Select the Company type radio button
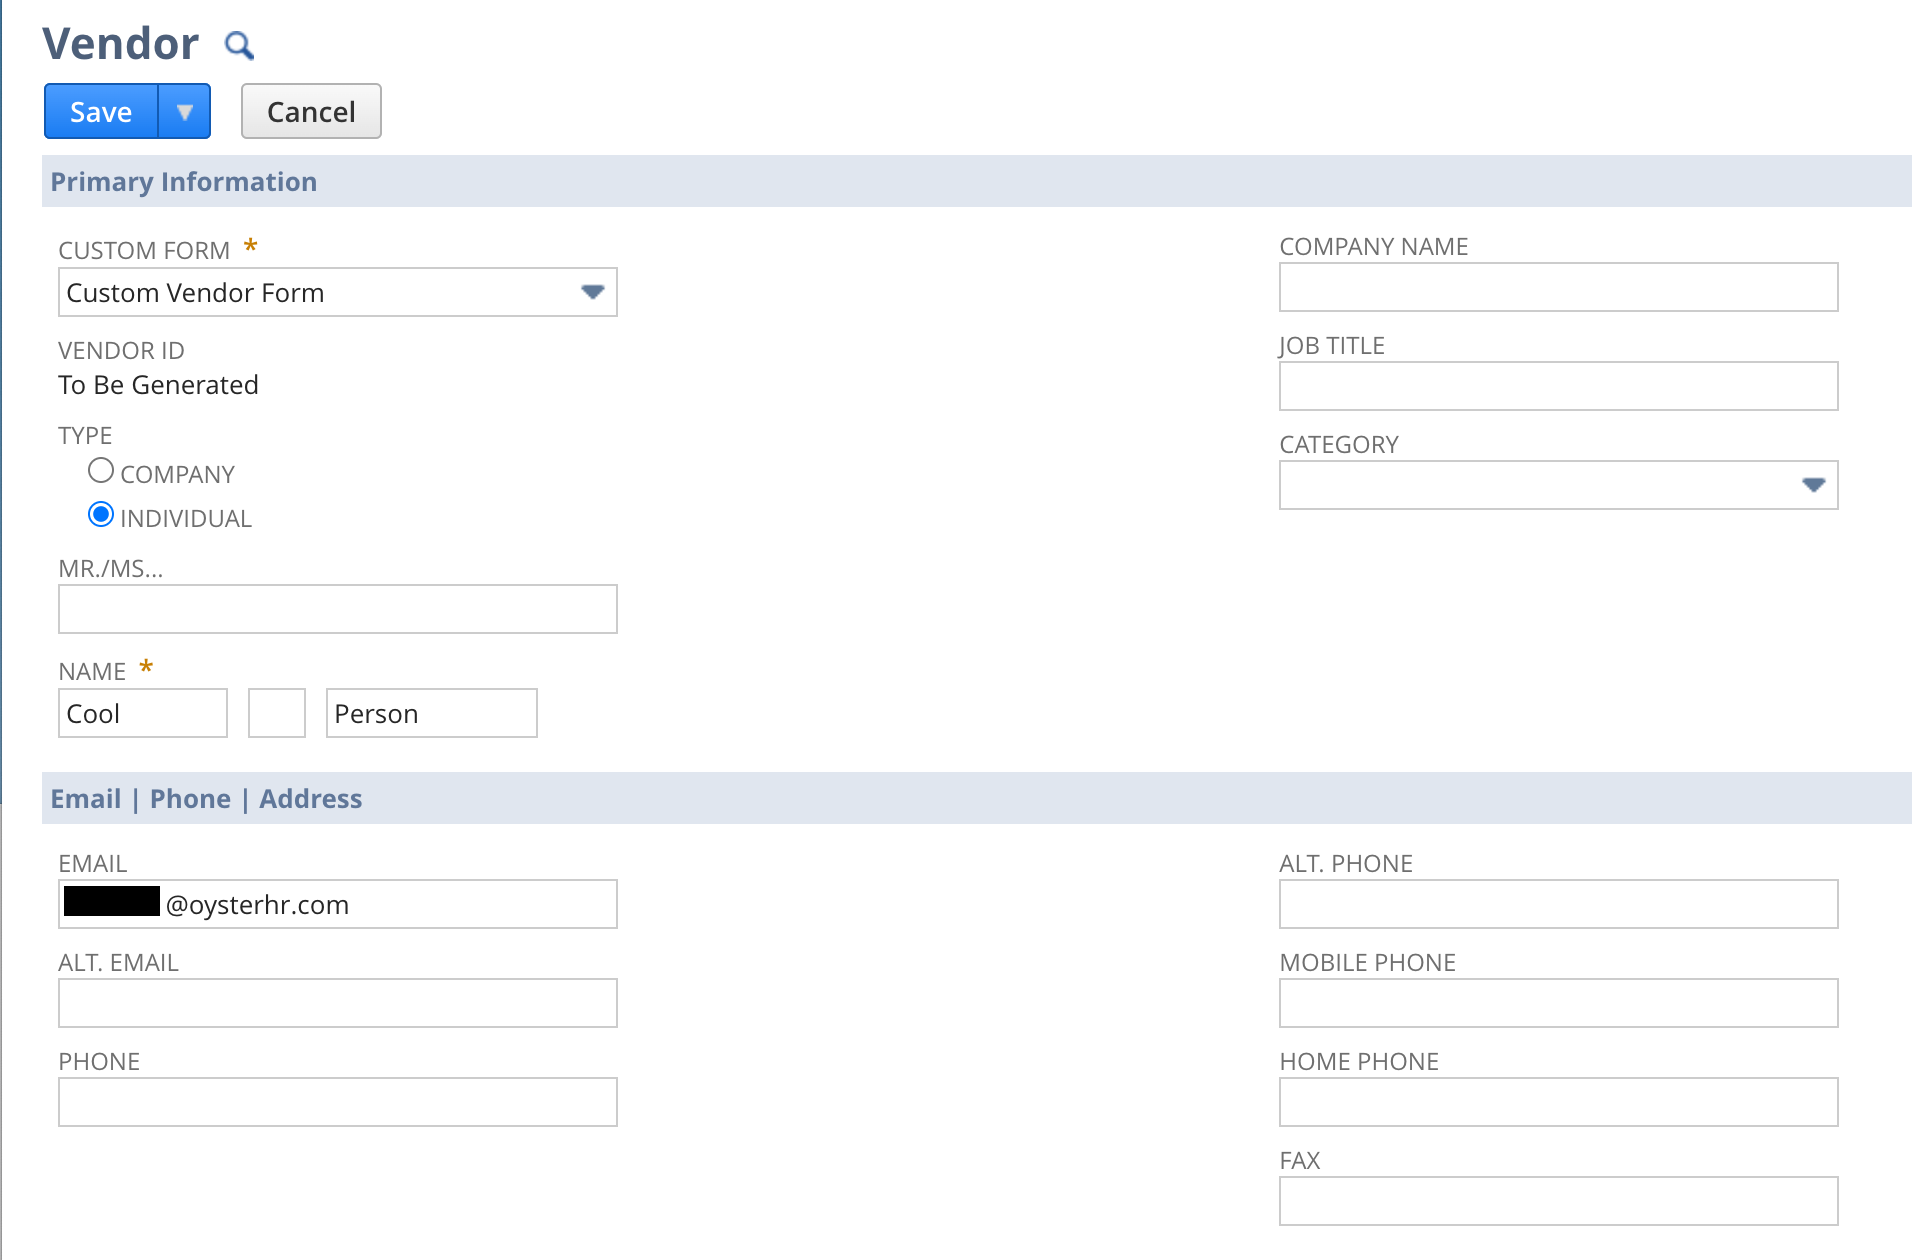Screen dimensions: 1912x1260 click(x=101, y=471)
